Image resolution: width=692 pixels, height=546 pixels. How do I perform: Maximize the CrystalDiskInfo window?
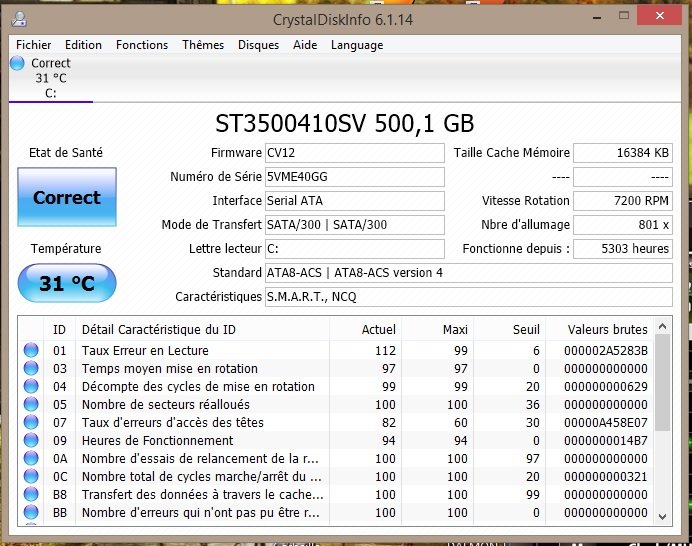[x=624, y=16]
